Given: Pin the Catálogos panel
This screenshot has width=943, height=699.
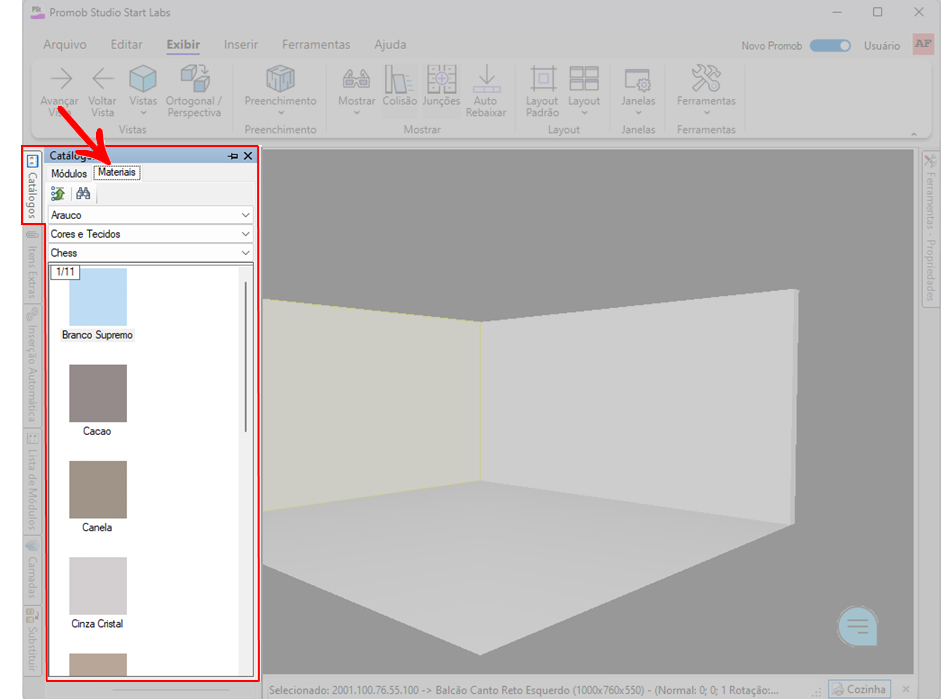Looking at the screenshot, I should point(233,156).
